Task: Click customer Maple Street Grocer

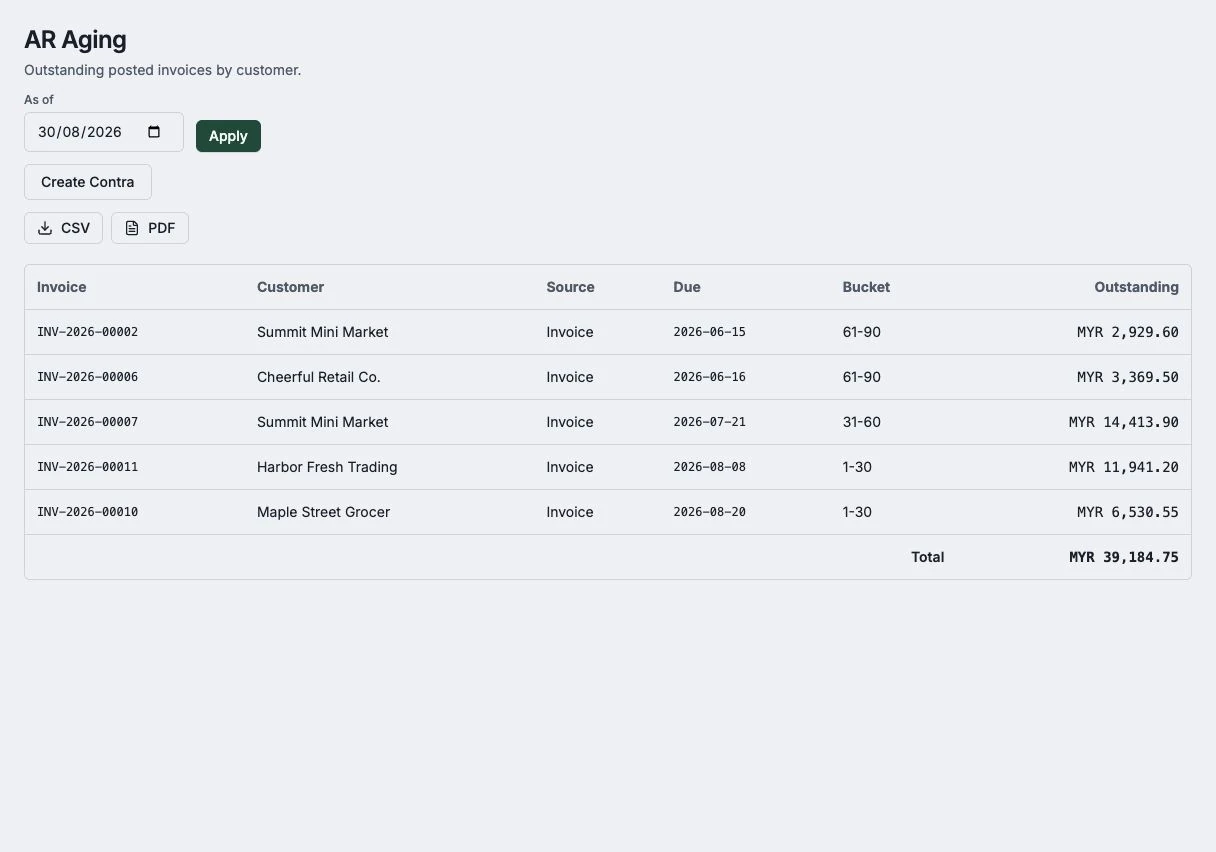Action: (323, 512)
